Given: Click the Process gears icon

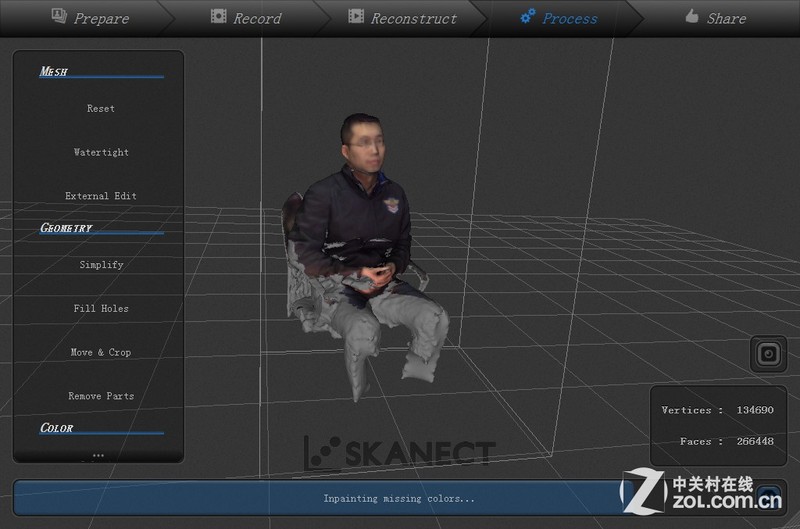Looking at the screenshot, I should tap(528, 16).
